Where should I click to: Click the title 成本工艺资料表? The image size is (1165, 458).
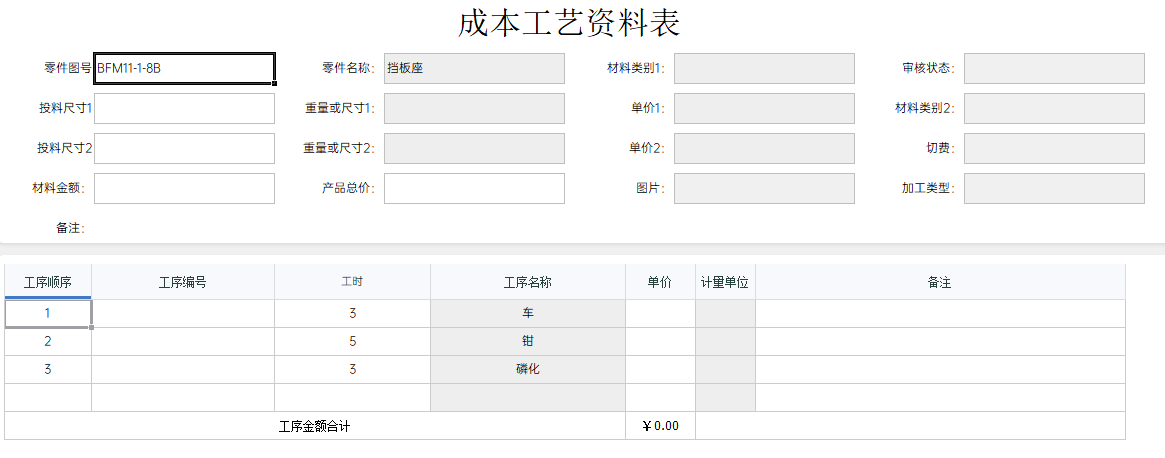point(569,23)
